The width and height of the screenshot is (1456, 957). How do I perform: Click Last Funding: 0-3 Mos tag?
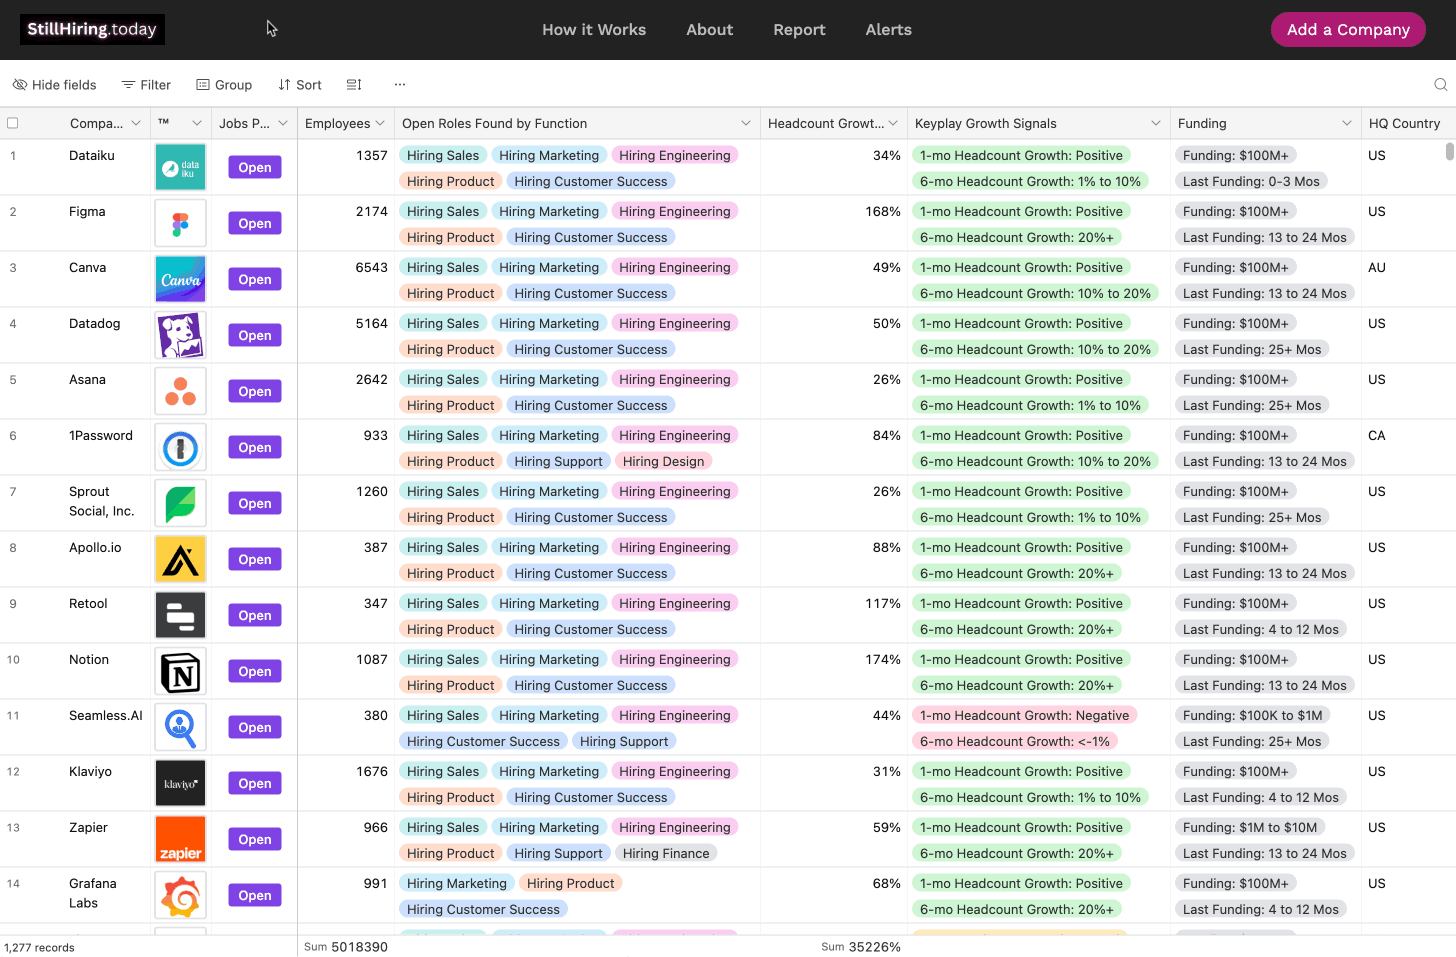click(1251, 181)
